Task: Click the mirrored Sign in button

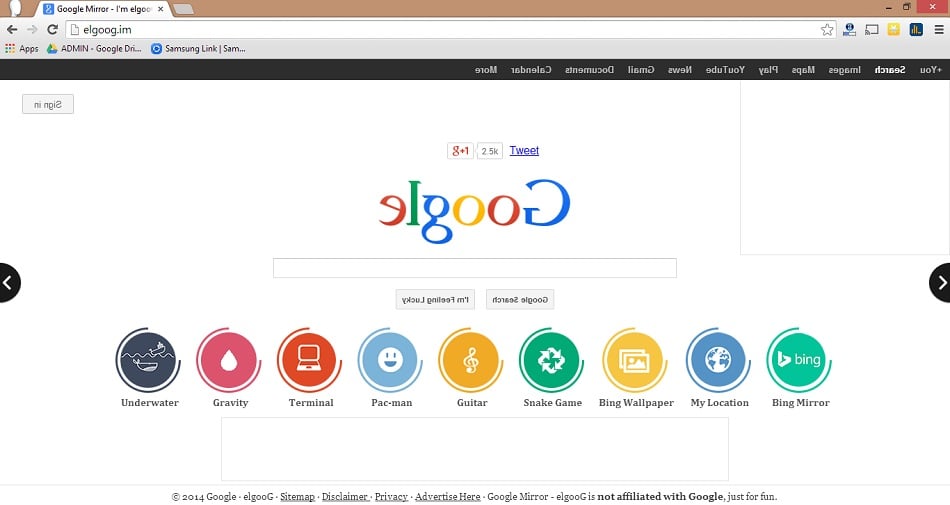Action: (x=48, y=104)
